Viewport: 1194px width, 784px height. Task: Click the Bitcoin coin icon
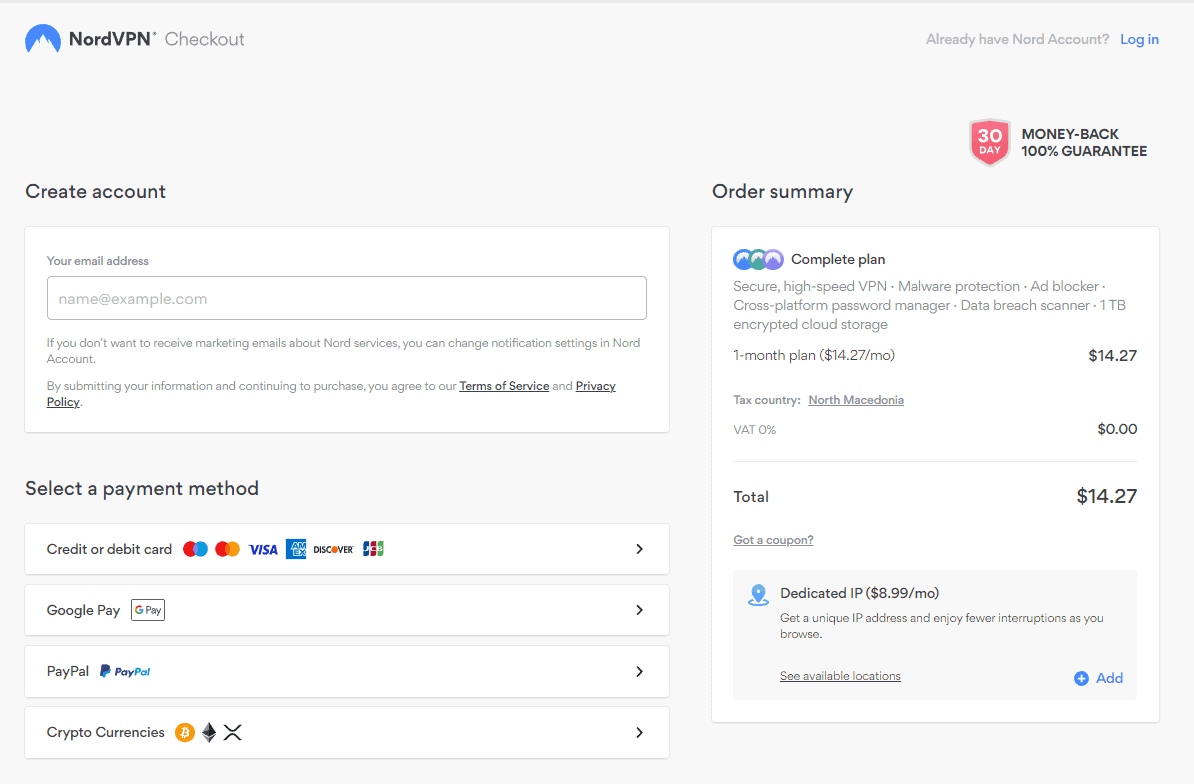point(185,732)
